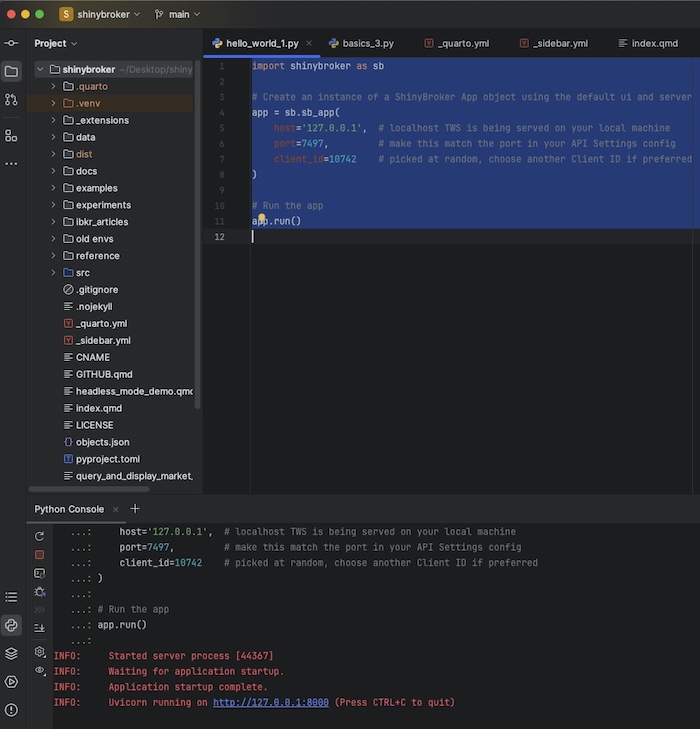The width and height of the screenshot is (700, 729).
Task: Show more tool windows ellipsis
Action: tap(11, 164)
